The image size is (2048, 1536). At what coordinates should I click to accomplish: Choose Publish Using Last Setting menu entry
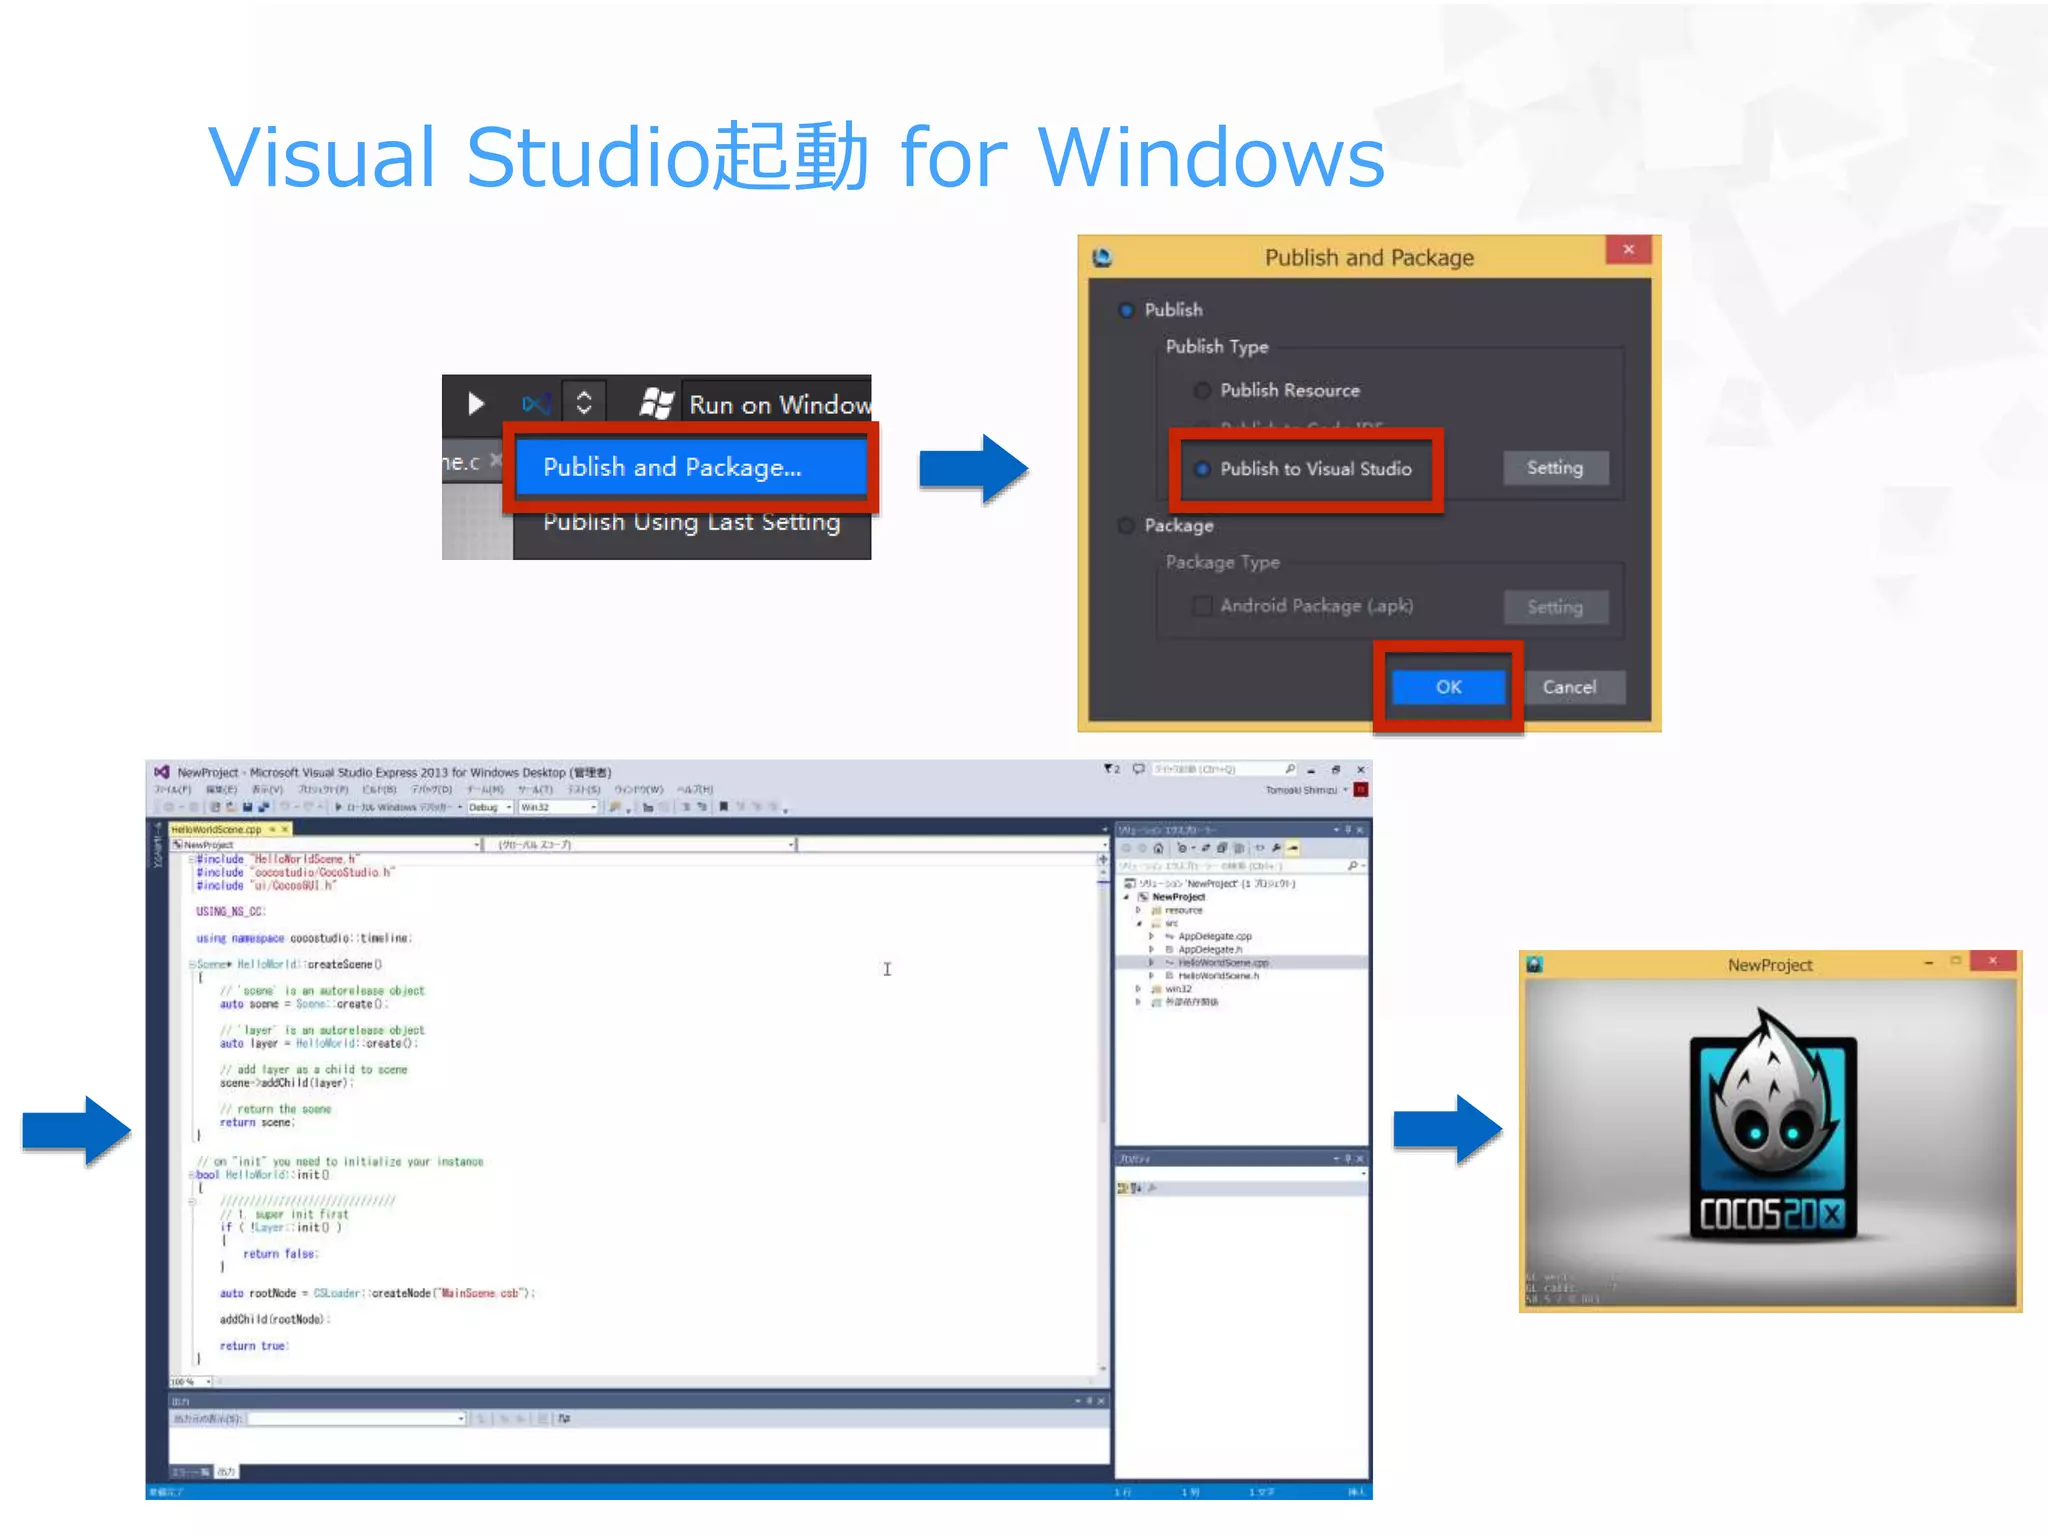click(x=691, y=522)
